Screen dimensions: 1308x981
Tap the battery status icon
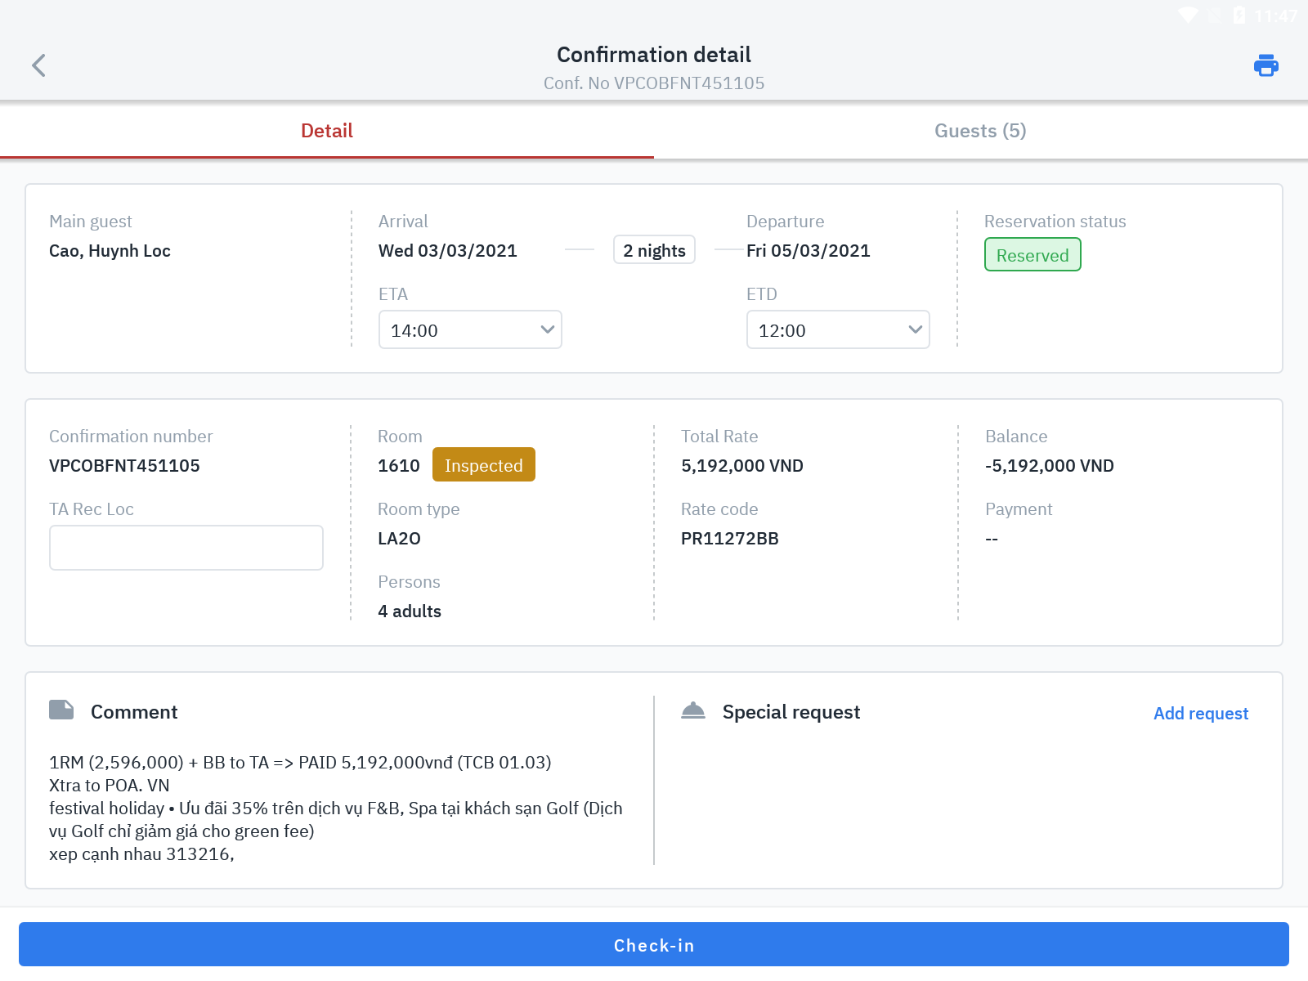pos(1239,15)
